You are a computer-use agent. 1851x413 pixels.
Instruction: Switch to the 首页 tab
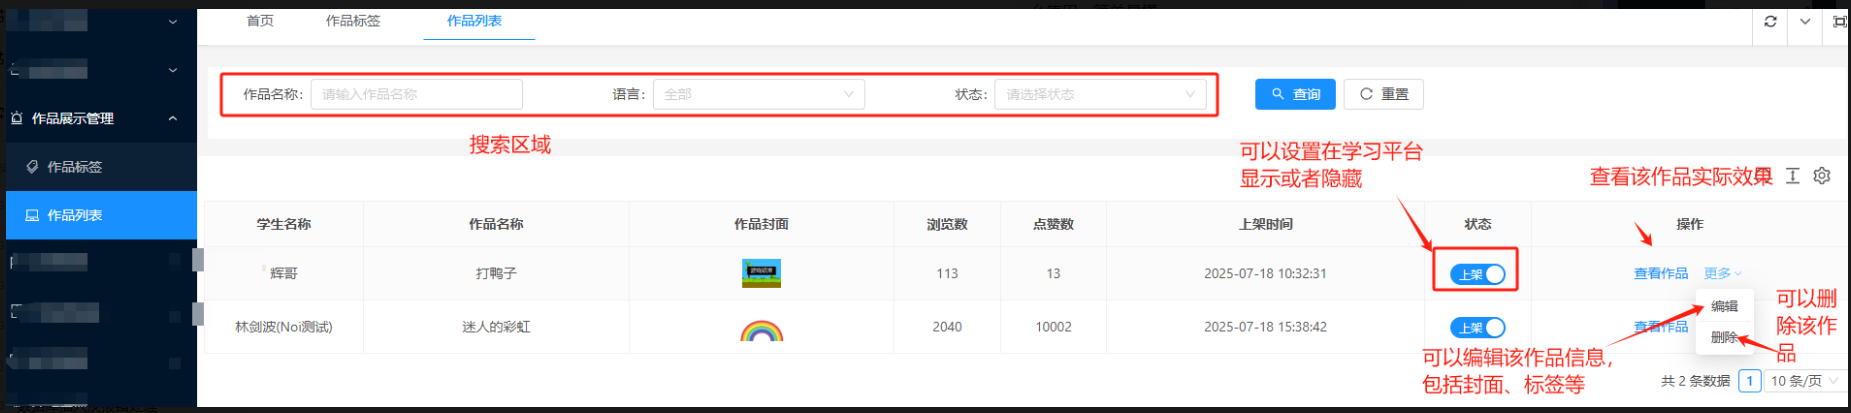[260, 21]
